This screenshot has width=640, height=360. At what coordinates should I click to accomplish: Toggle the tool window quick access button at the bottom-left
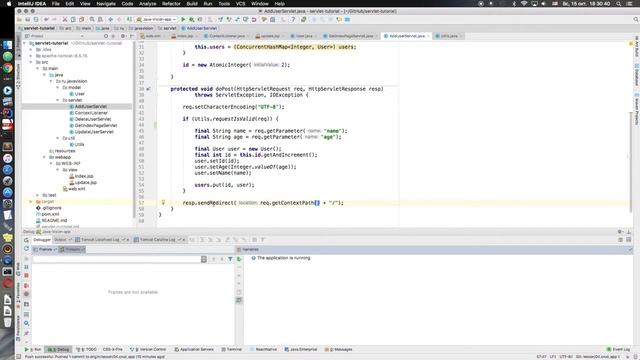coord(18,356)
